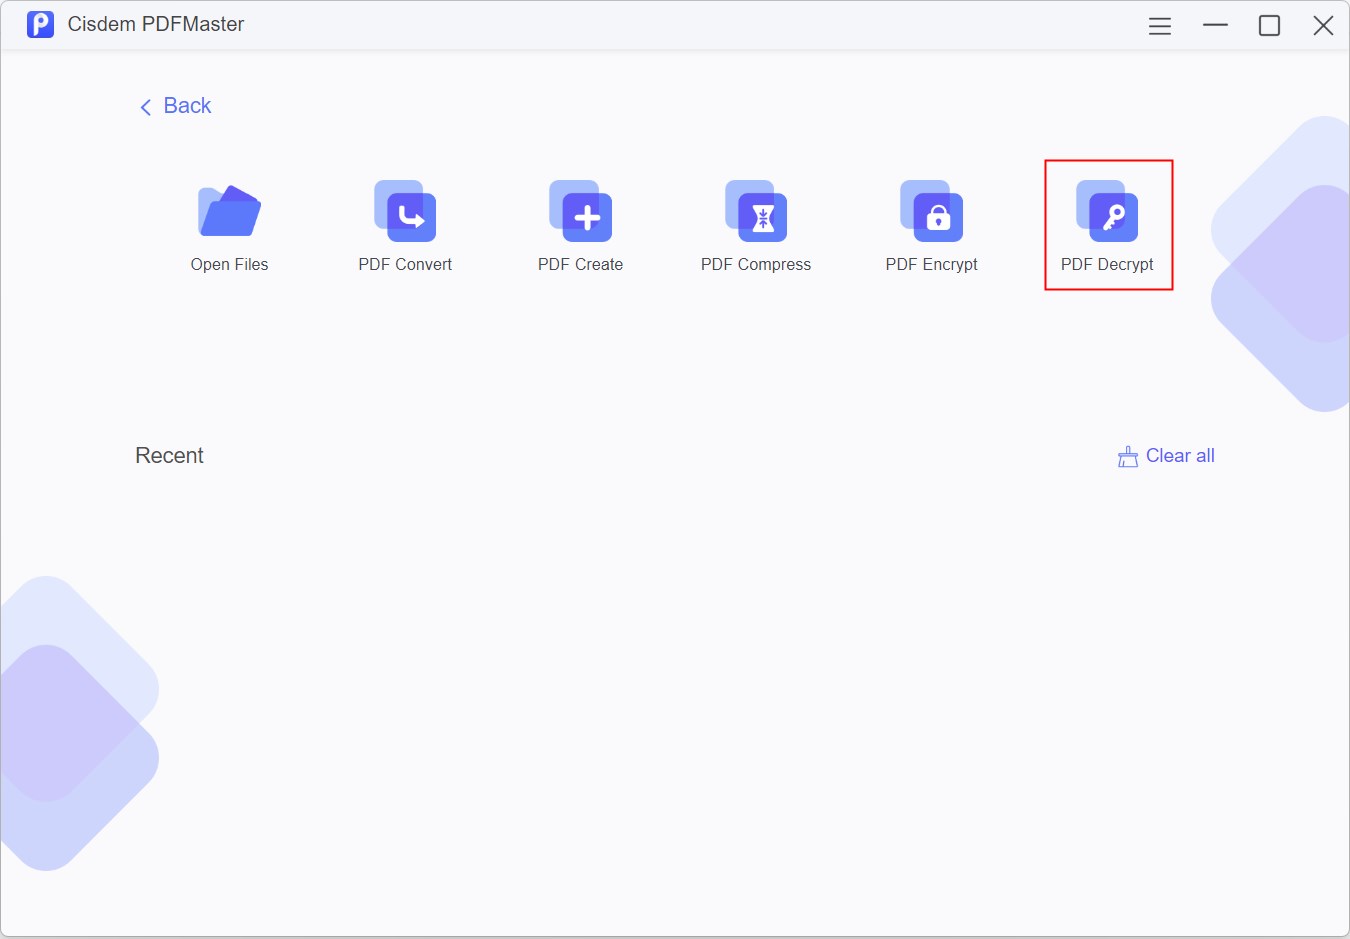Click the Recent section heading

coord(169,455)
